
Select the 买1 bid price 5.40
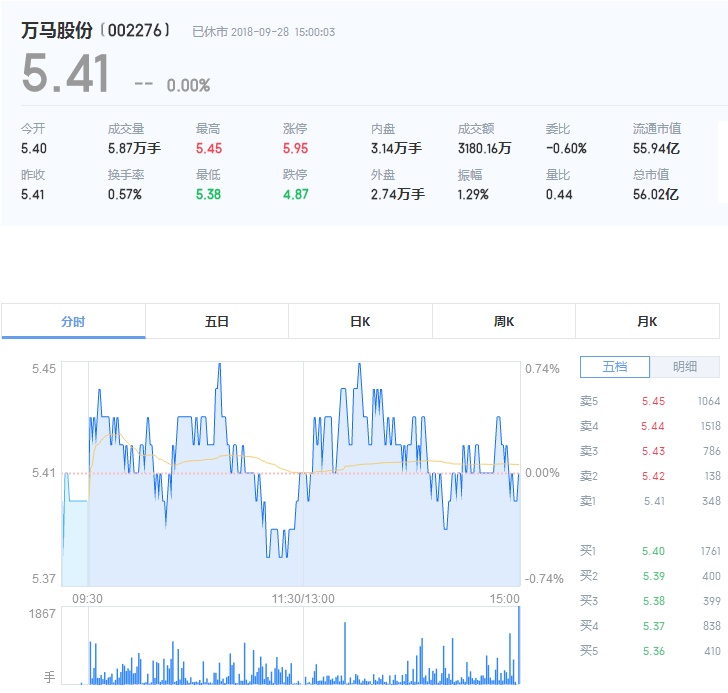click(653, 551)
